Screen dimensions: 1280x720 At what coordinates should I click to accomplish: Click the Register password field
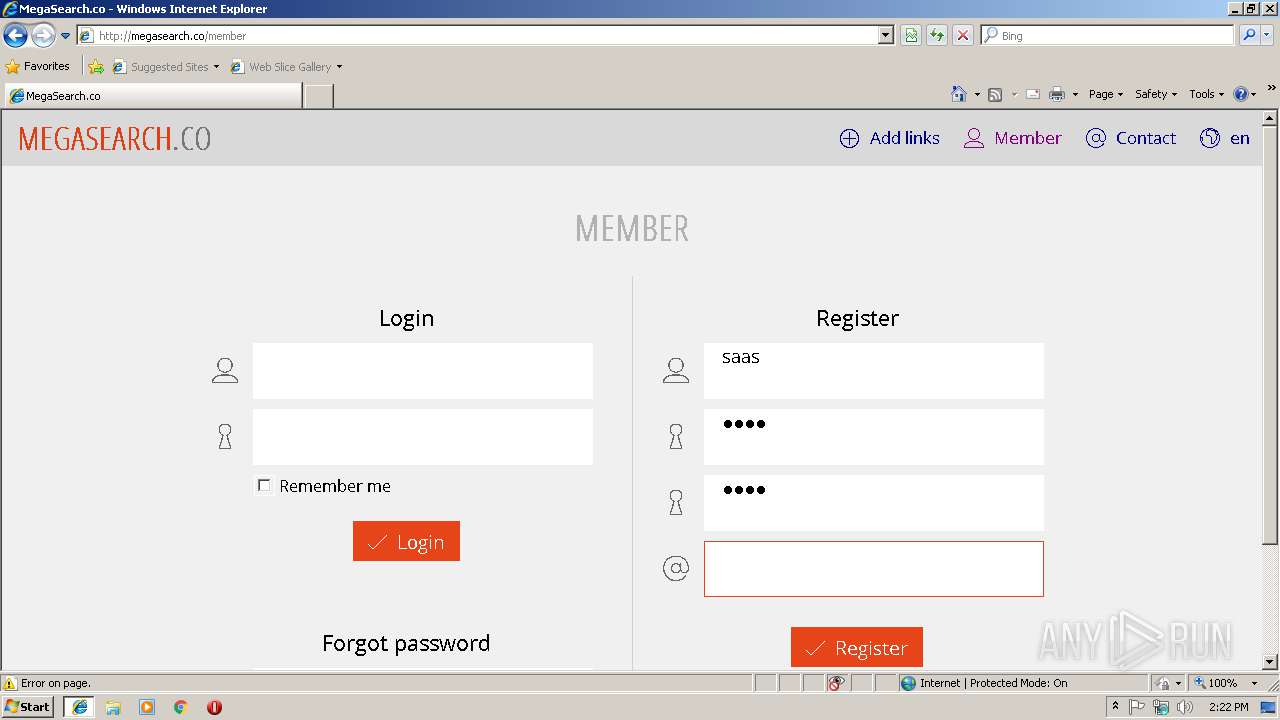[x=873, y=437]
